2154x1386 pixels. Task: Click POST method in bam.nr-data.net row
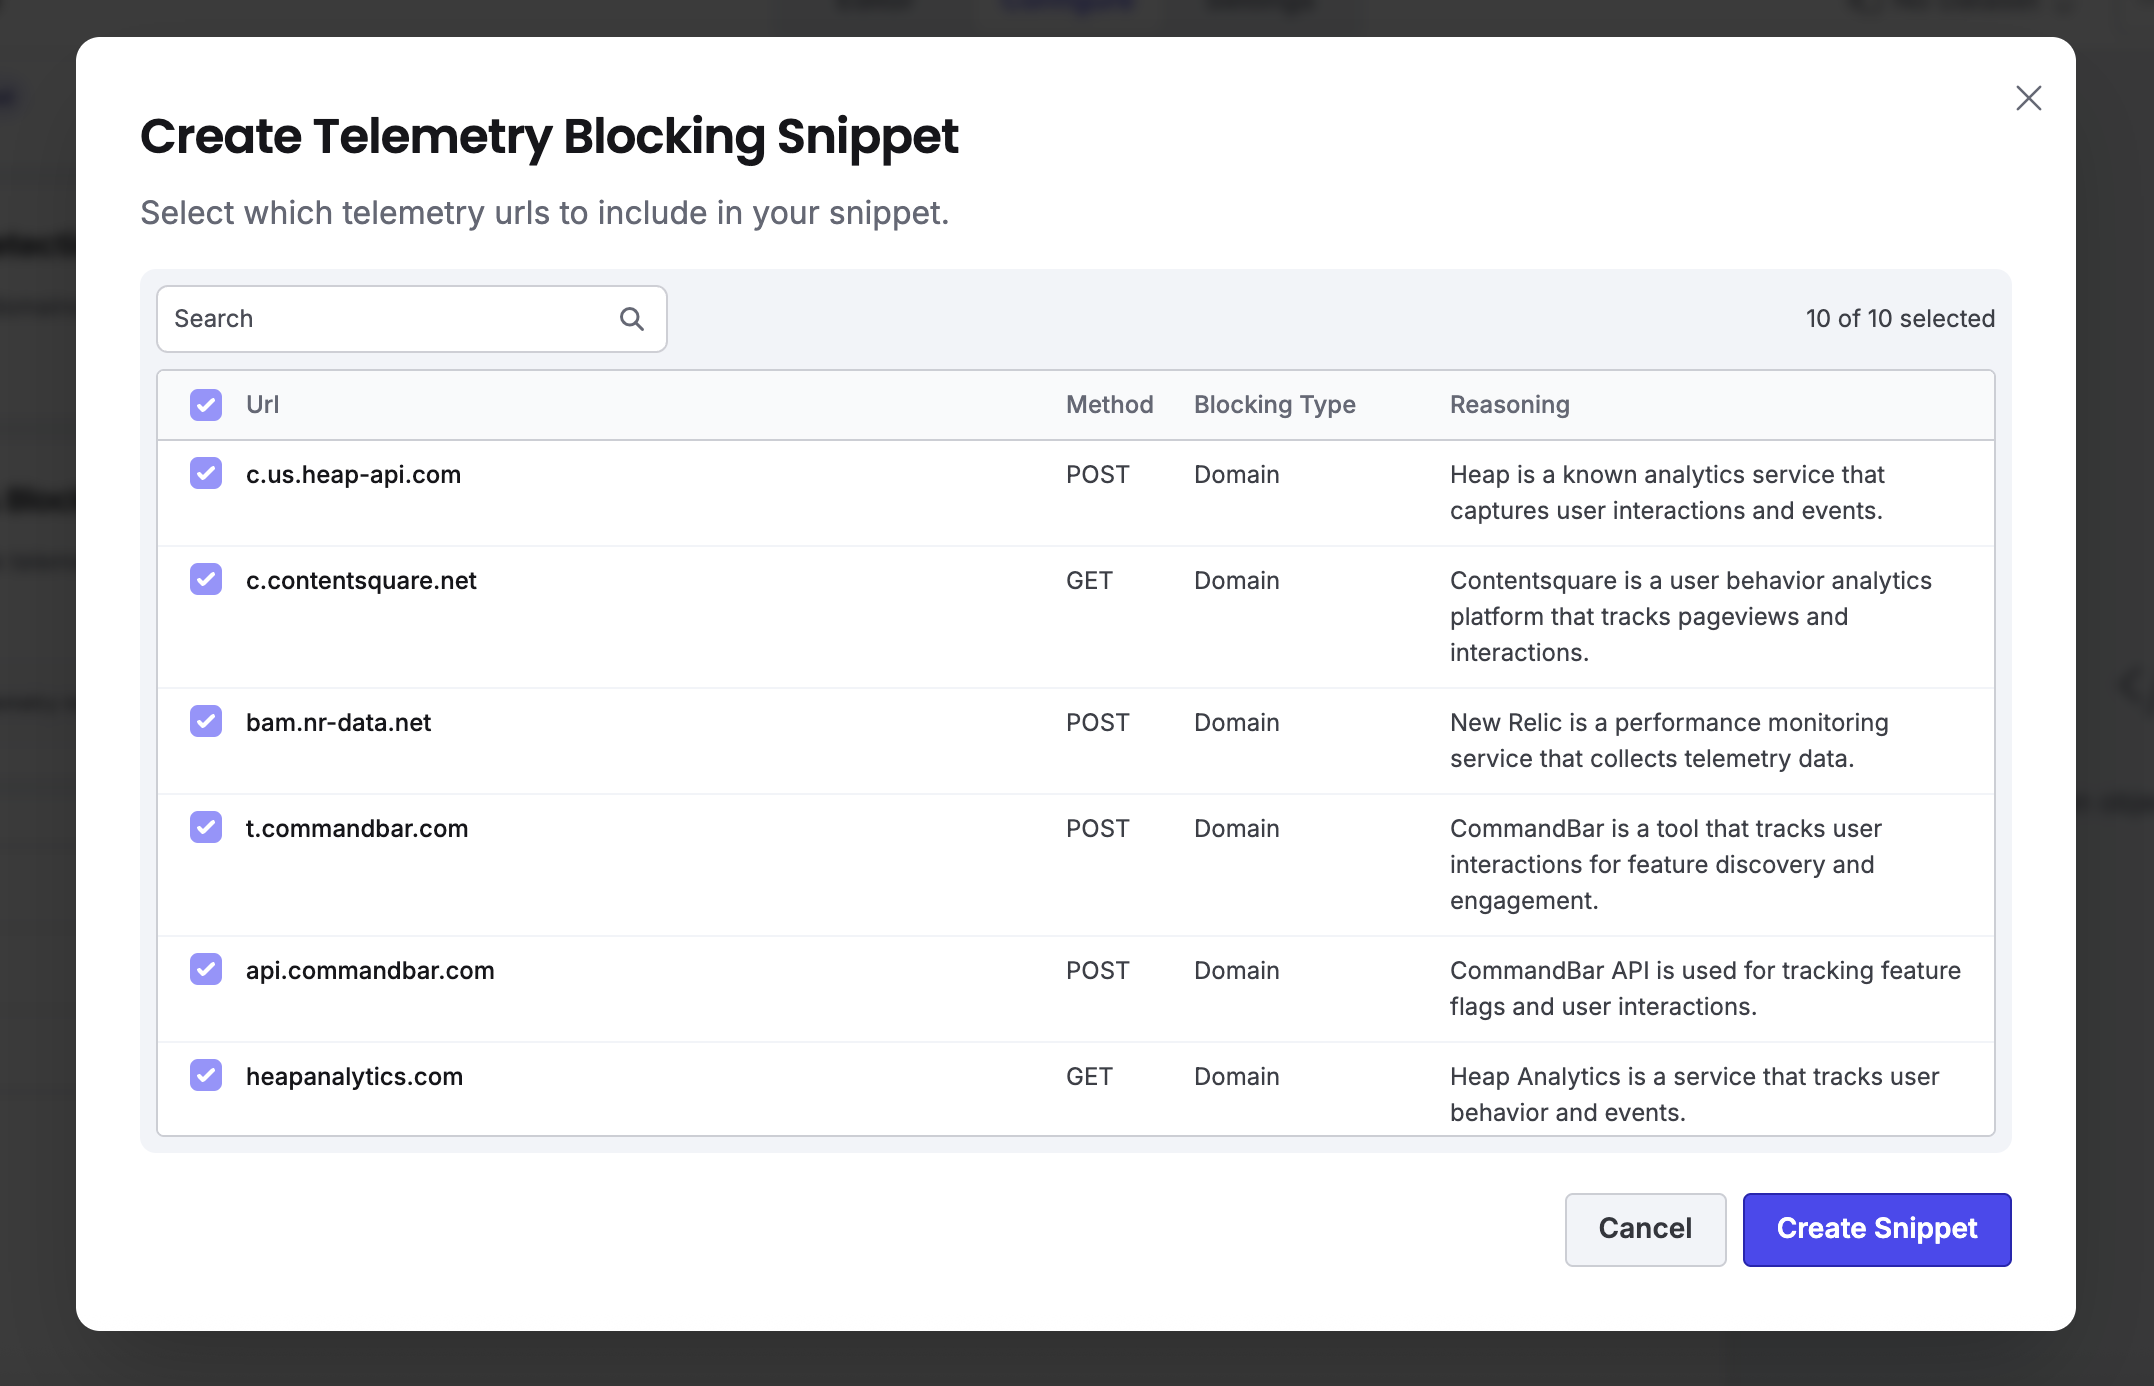(x=1097, y=723)
